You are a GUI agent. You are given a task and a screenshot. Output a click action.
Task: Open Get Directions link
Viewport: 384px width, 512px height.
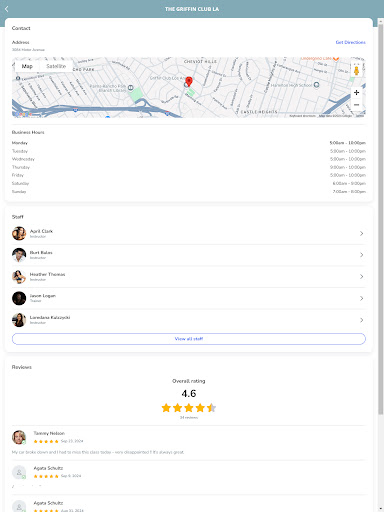pos(350,42)
